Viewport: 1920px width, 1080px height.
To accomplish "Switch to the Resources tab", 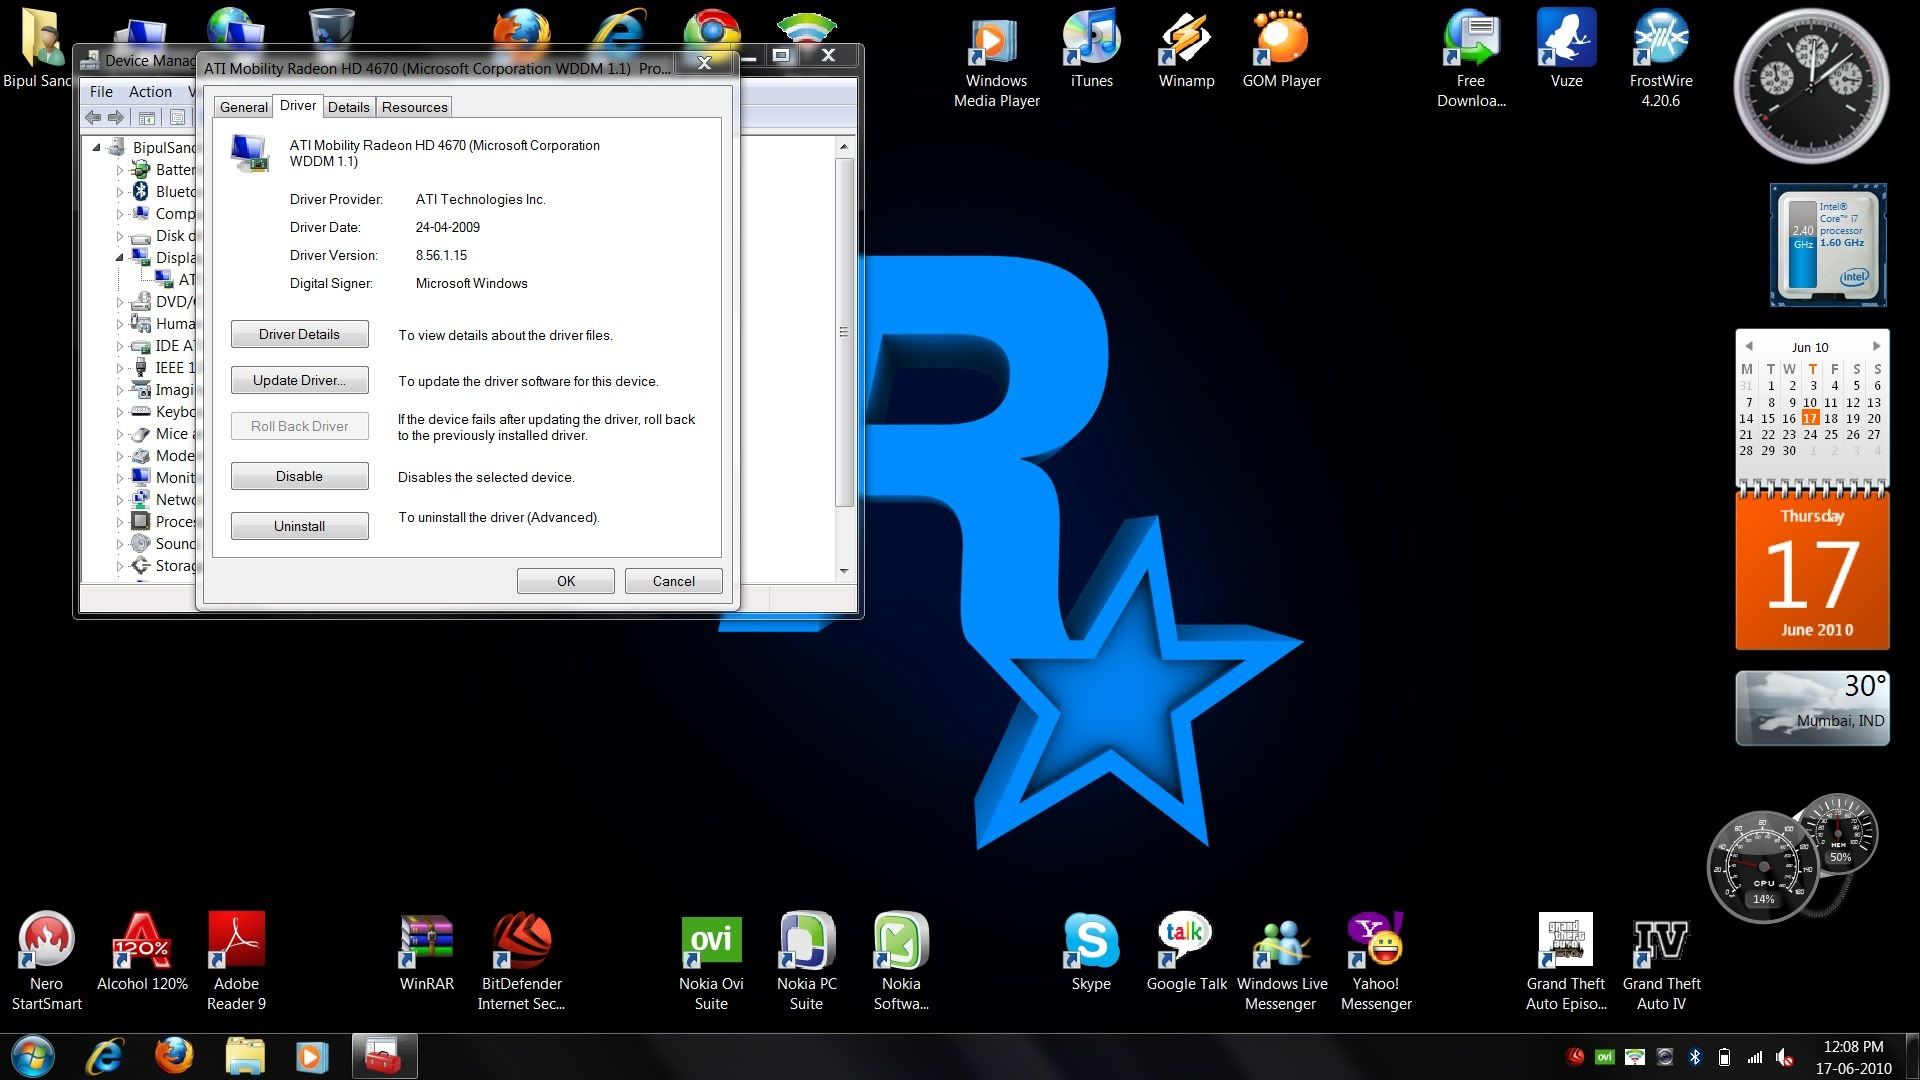I will click(x=414, y=107).
